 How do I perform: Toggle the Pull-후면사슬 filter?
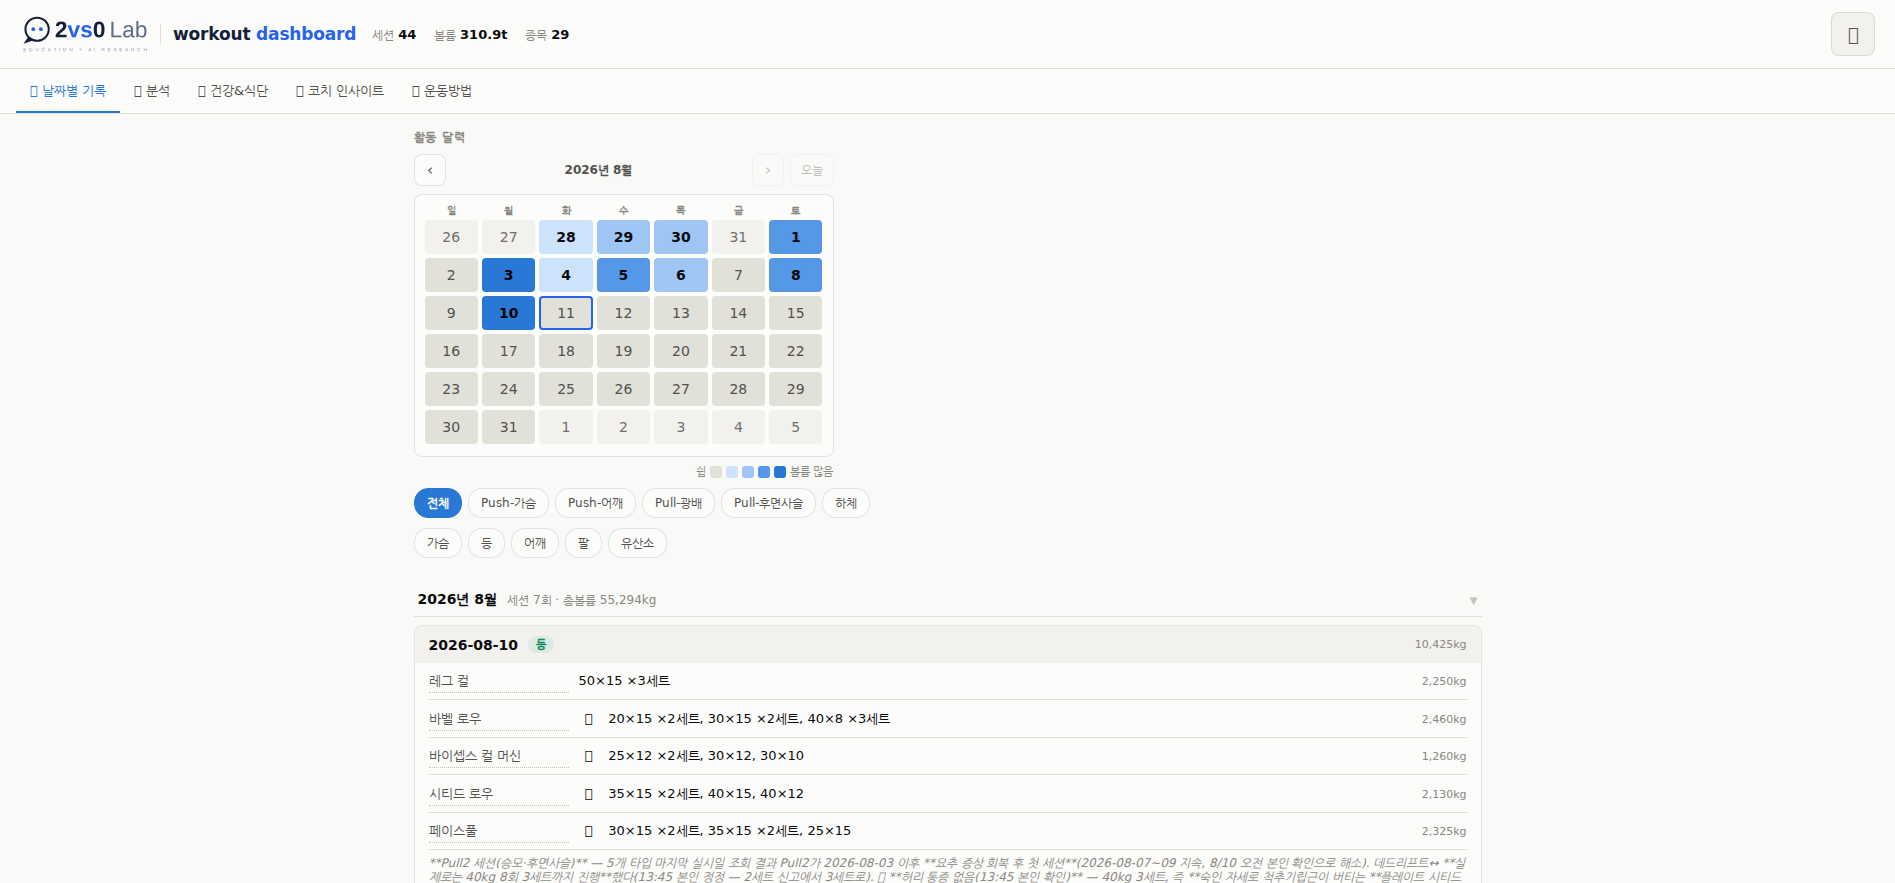click(768, 503)
